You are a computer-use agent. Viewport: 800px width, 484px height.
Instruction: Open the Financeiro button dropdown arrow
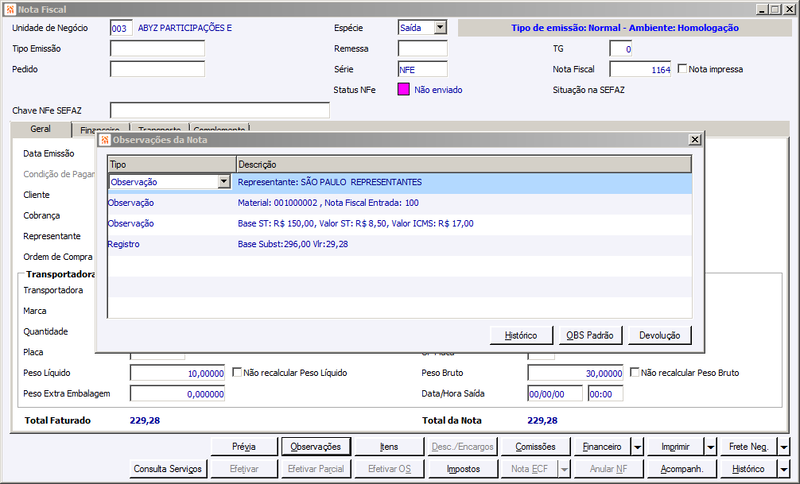pos(638,447)
